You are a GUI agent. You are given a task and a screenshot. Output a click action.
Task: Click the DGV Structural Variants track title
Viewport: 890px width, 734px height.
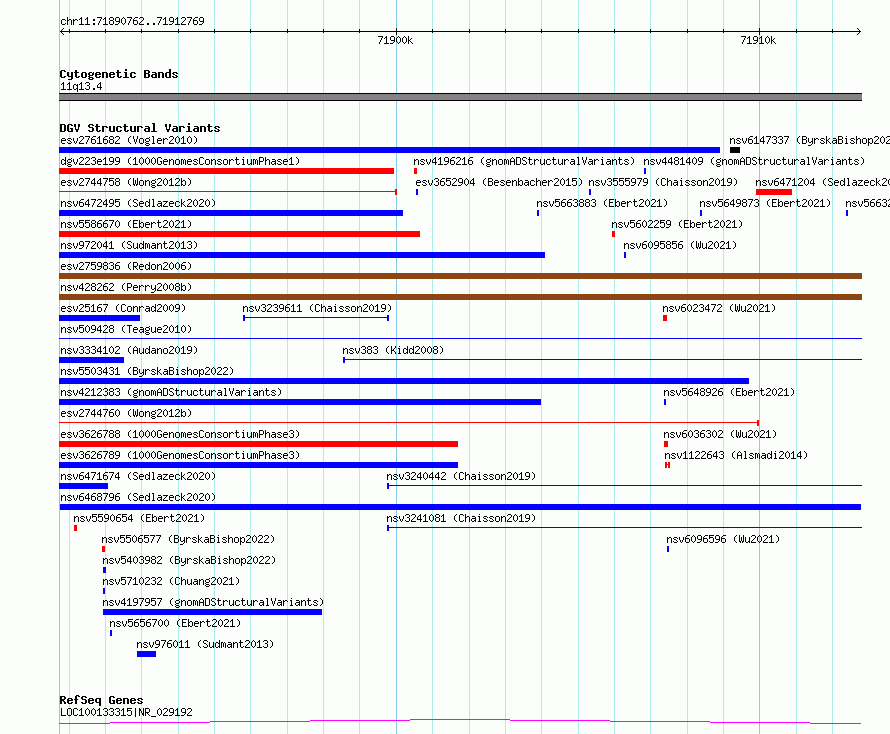(x=140, y=128)
